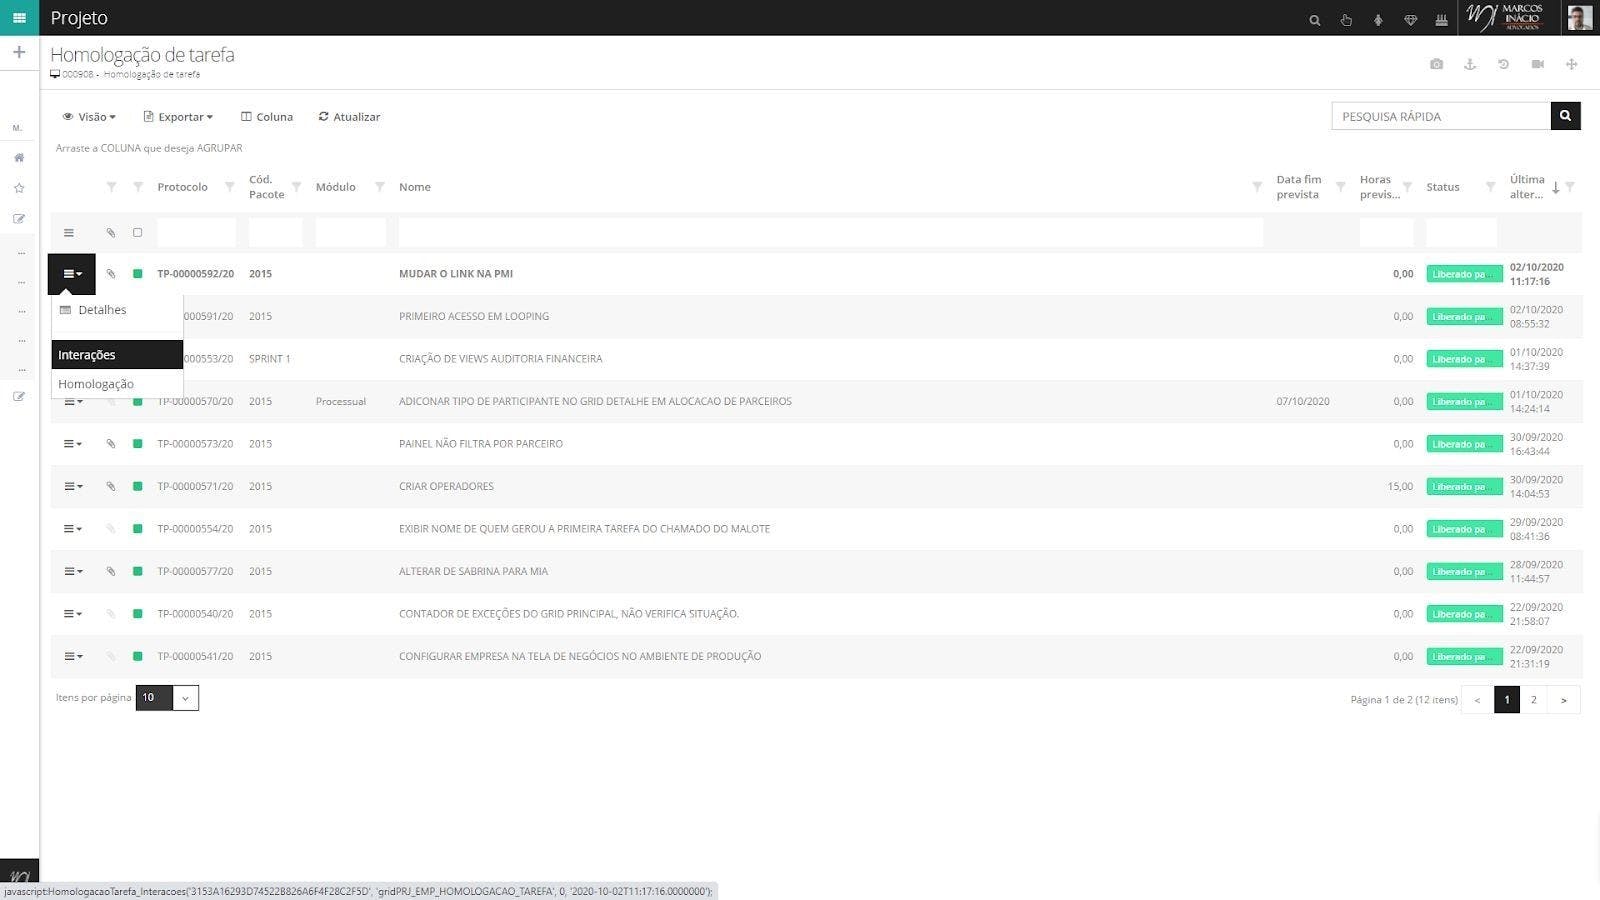Click the camera screenshot icon

point(1436,64)
